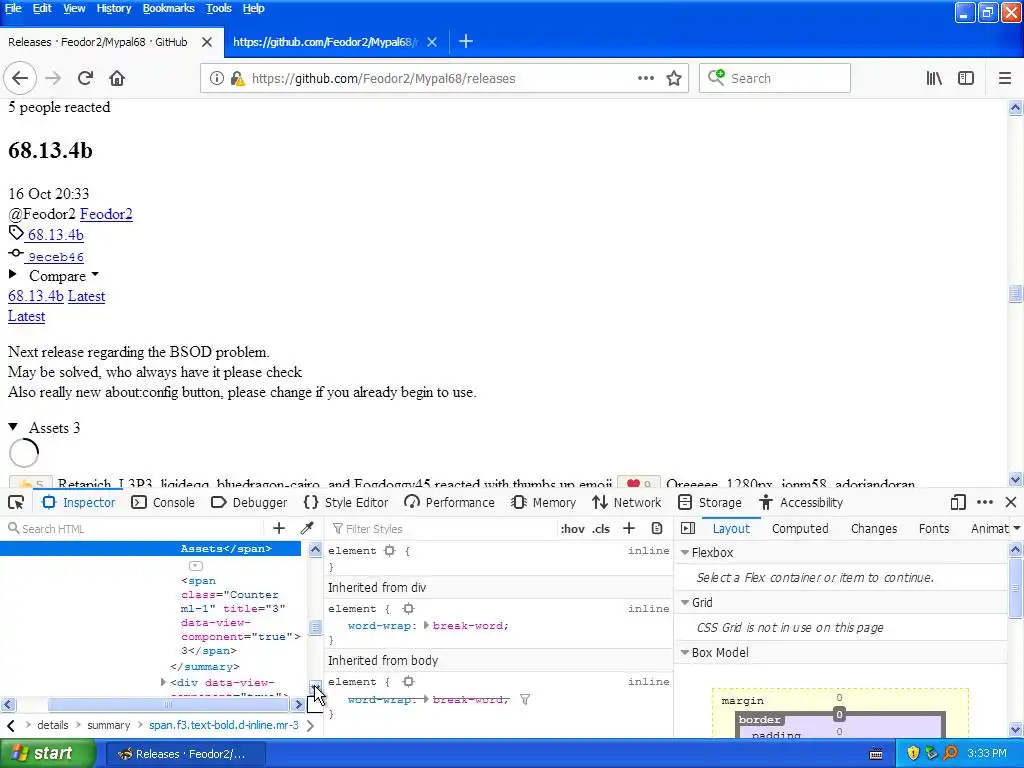The image size is (1024, 768).
Task: Open the Style Editor tab
Action: 346,502
